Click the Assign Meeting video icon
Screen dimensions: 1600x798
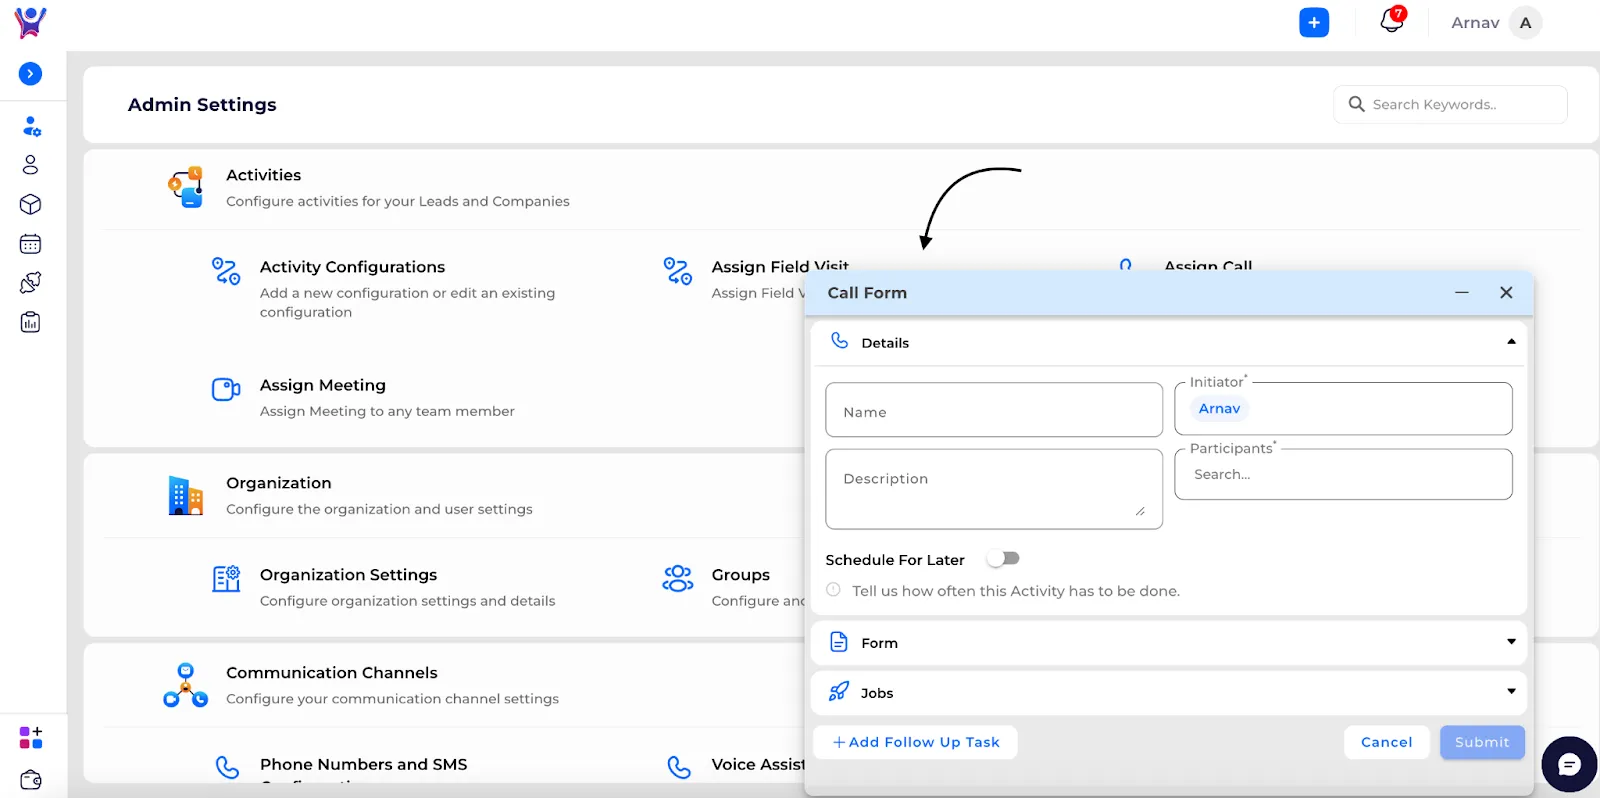pyautogui.click(x=226, y=389)
